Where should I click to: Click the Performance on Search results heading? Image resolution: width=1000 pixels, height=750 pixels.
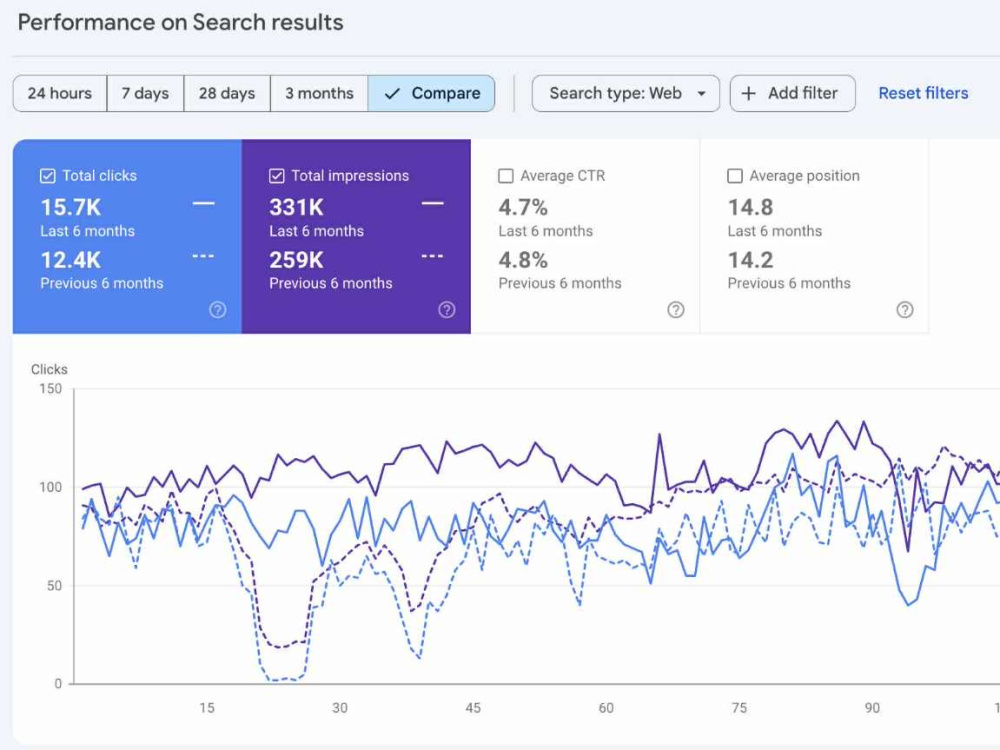tap(180, 22)
